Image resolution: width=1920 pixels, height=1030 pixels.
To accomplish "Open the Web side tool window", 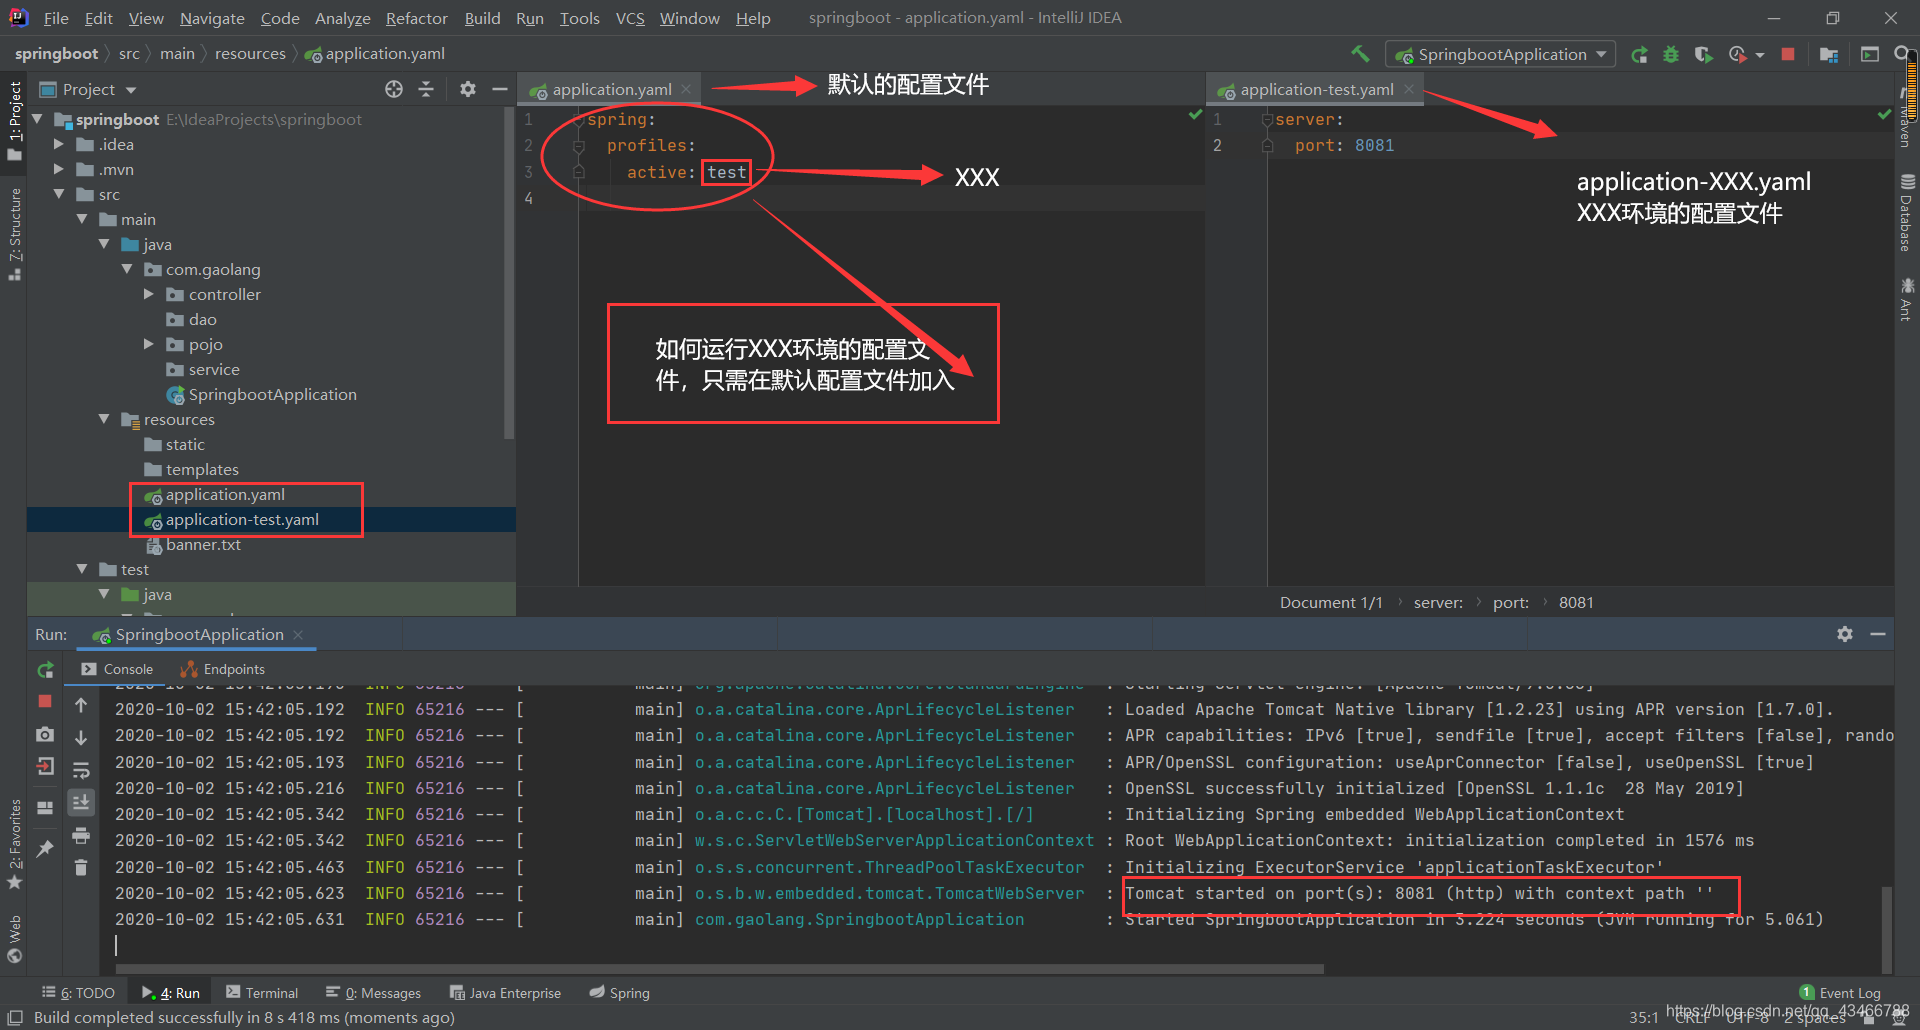I will point(14,939).
